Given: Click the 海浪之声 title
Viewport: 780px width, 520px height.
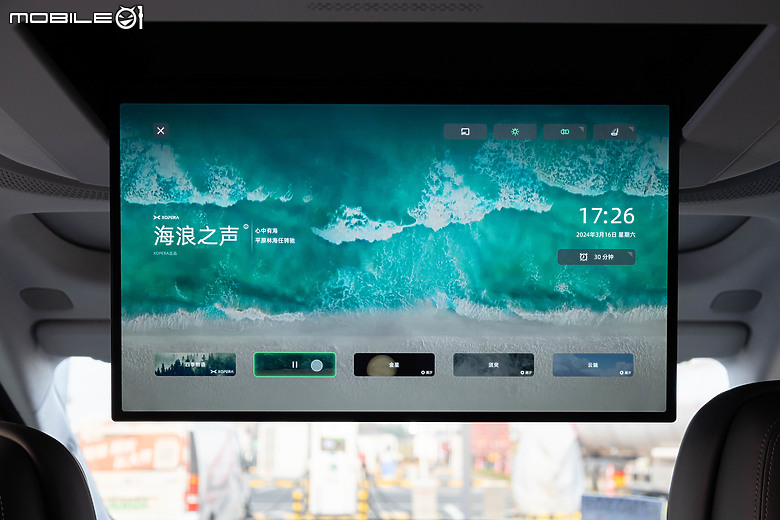Looking at the screenshot, I should 196,235.
